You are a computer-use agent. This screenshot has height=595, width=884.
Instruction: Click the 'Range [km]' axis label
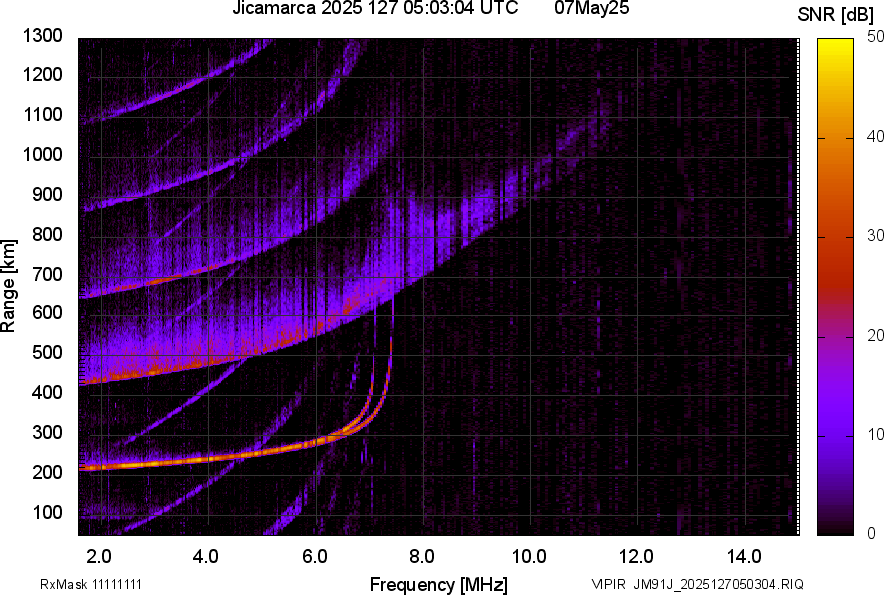point(8,286)
